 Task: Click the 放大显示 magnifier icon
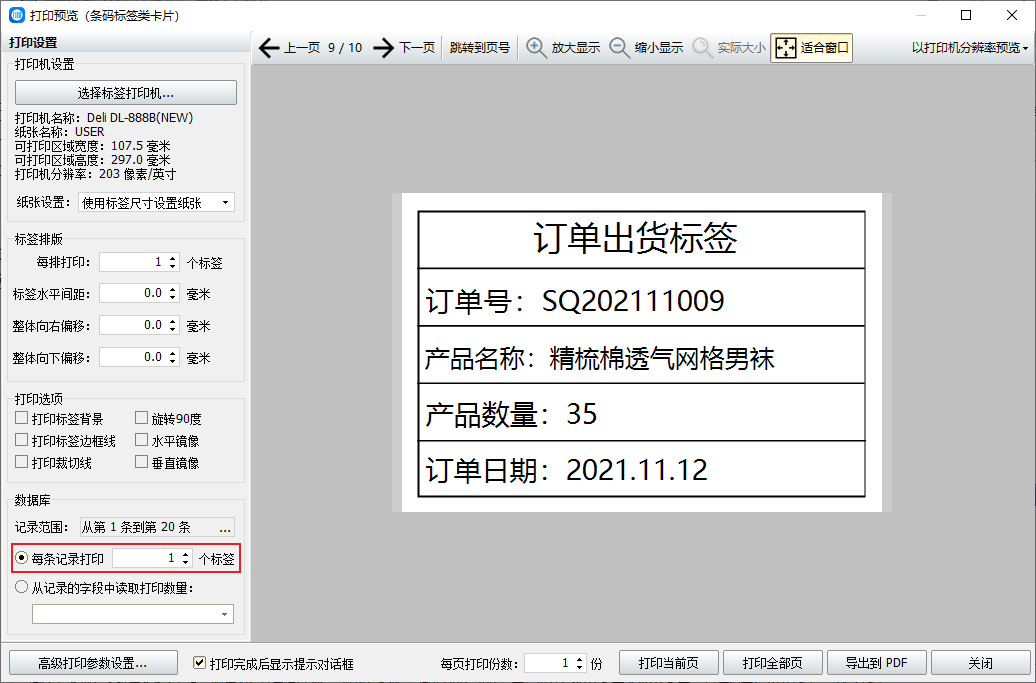click(x=536, y=48)
